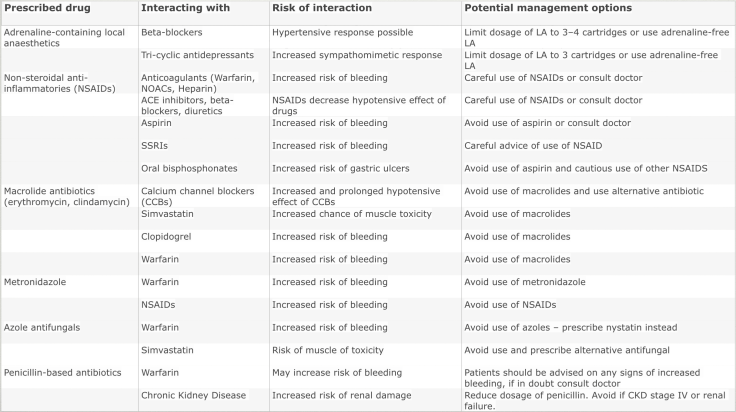Select the Anticoagulants (Warfarin, NOACs, Heparin) cell
This screenshot has width=736, height=412.
(x=199, y=83)
